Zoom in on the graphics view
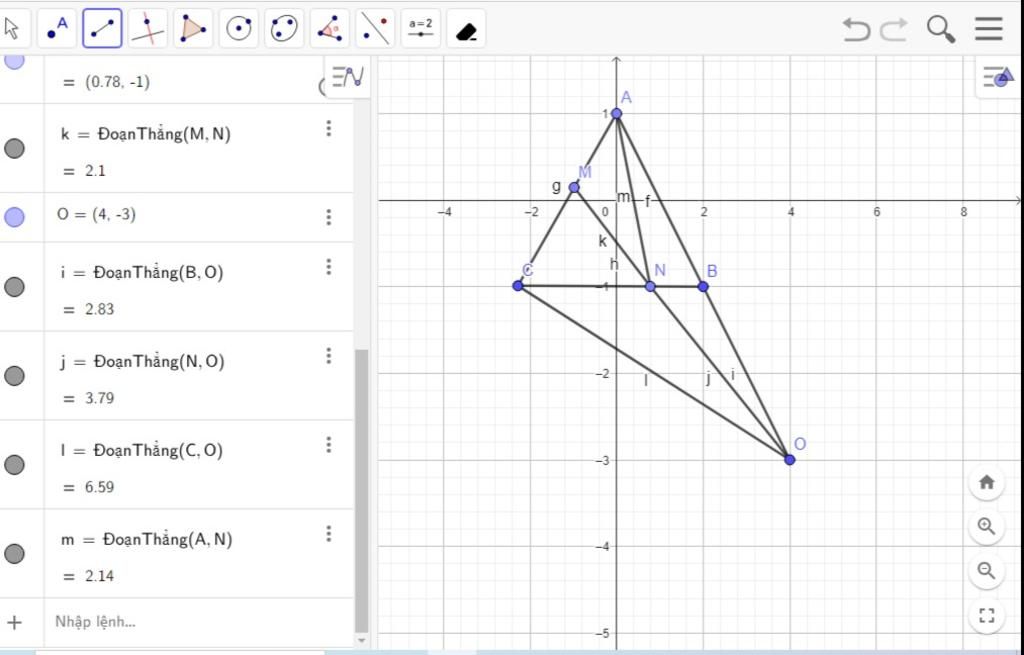Image resolution: width=1024 pixels, height=655 pixels. (986, 526)
